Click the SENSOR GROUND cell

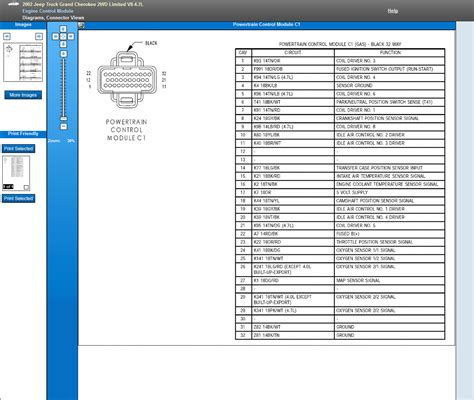pyautogui.click(x=390, y=86)
